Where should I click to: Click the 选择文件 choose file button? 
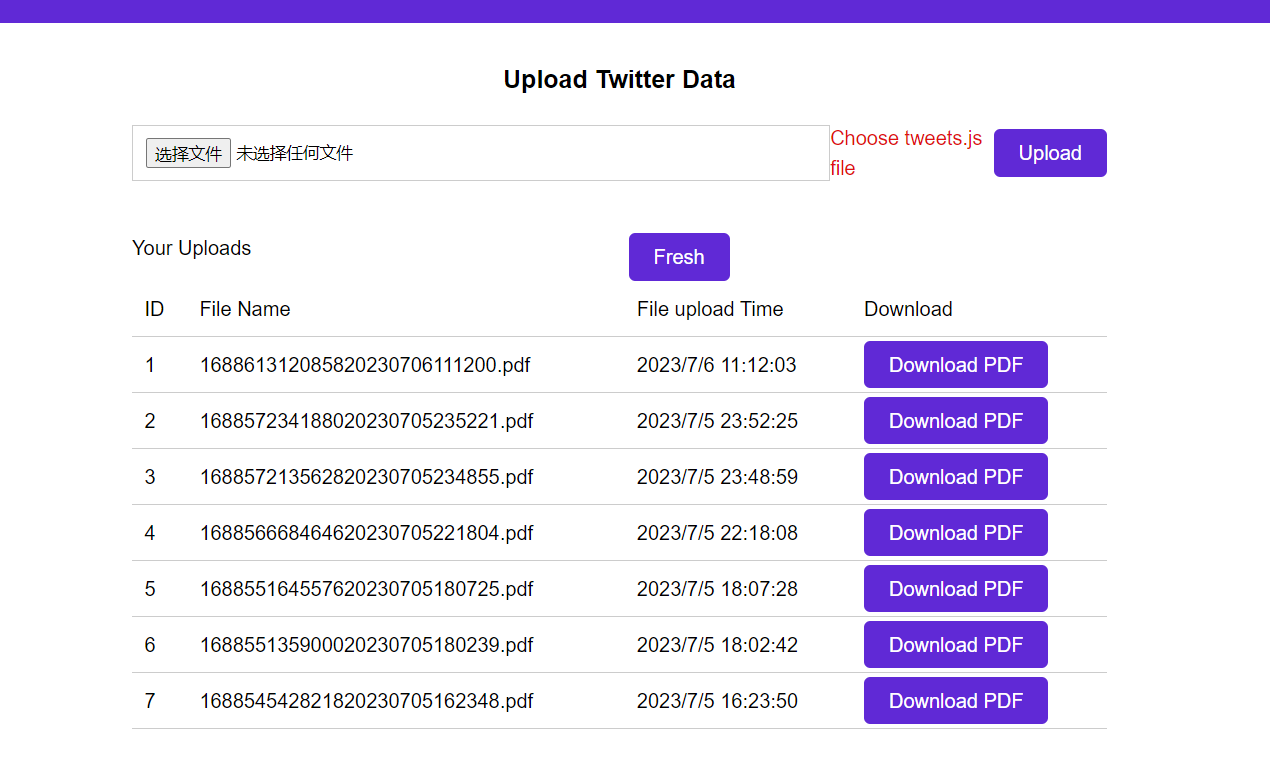[x=188, y=153]
